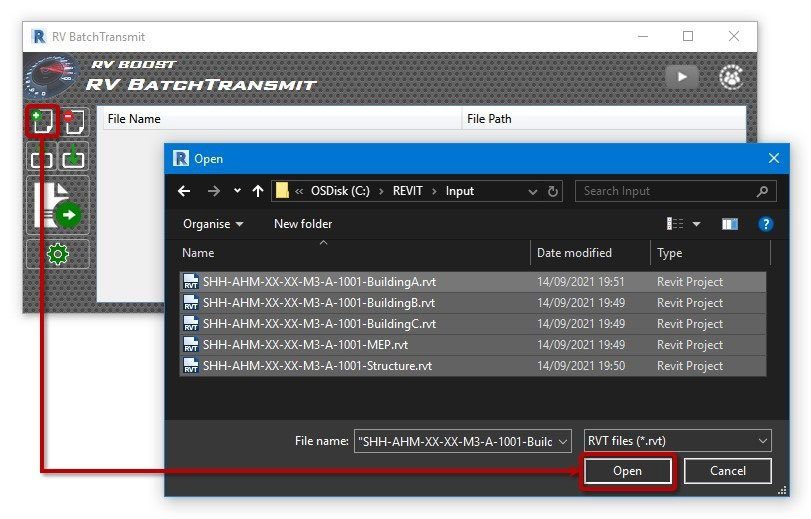Click the Open button
This screenshot has width=811, height=519.
627,471
